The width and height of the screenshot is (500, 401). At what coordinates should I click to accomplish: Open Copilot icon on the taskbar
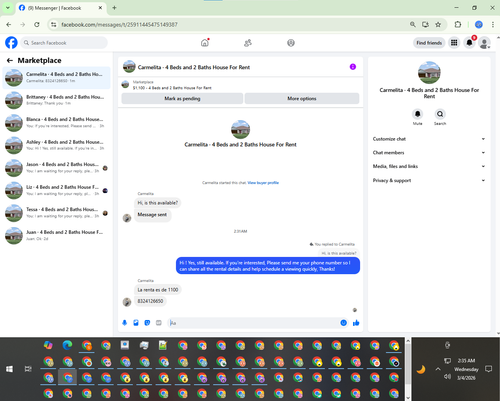(x=48, y=345)
